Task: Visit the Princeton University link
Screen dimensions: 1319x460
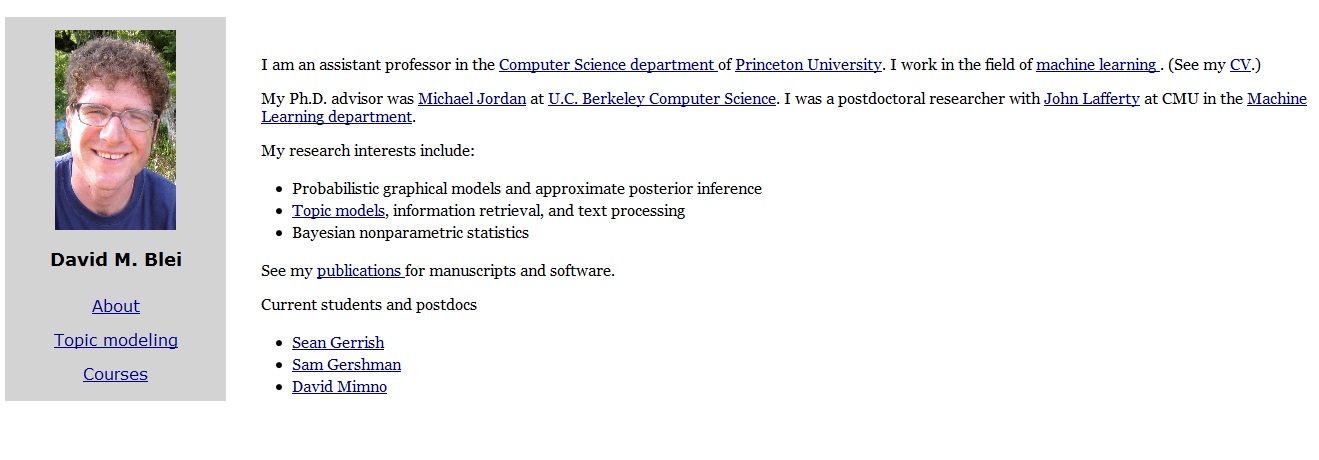Action: click(x=808, y=65)
